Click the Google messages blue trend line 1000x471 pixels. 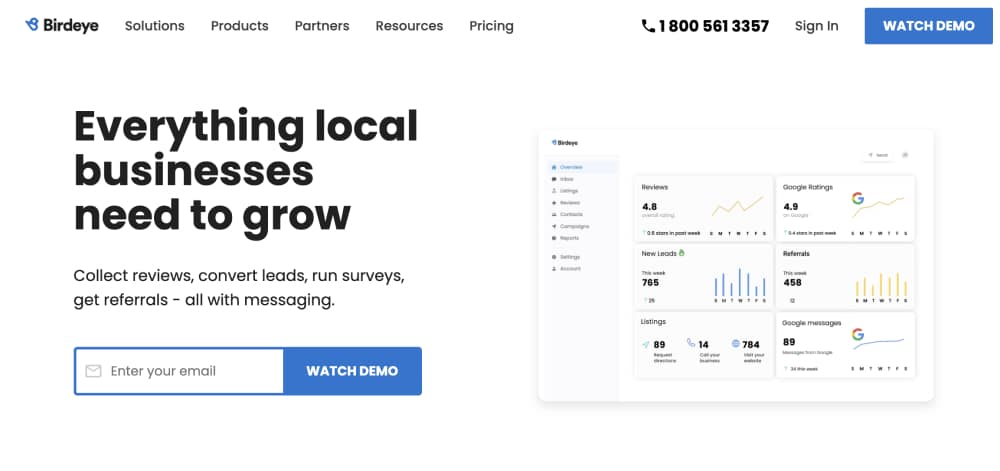[x=879, y=344]
